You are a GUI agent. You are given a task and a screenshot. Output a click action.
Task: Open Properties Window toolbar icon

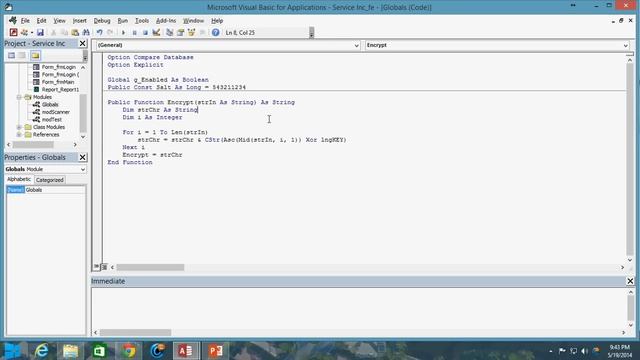coord(180,32)
